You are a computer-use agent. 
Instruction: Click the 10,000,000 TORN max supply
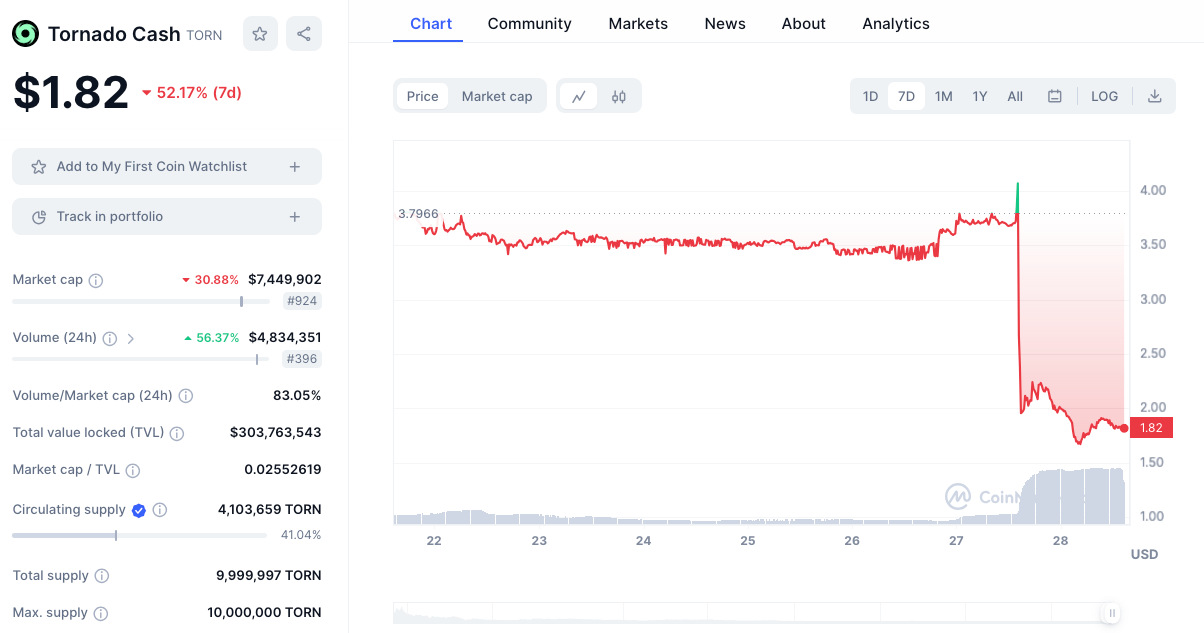(x=265, y=613)
